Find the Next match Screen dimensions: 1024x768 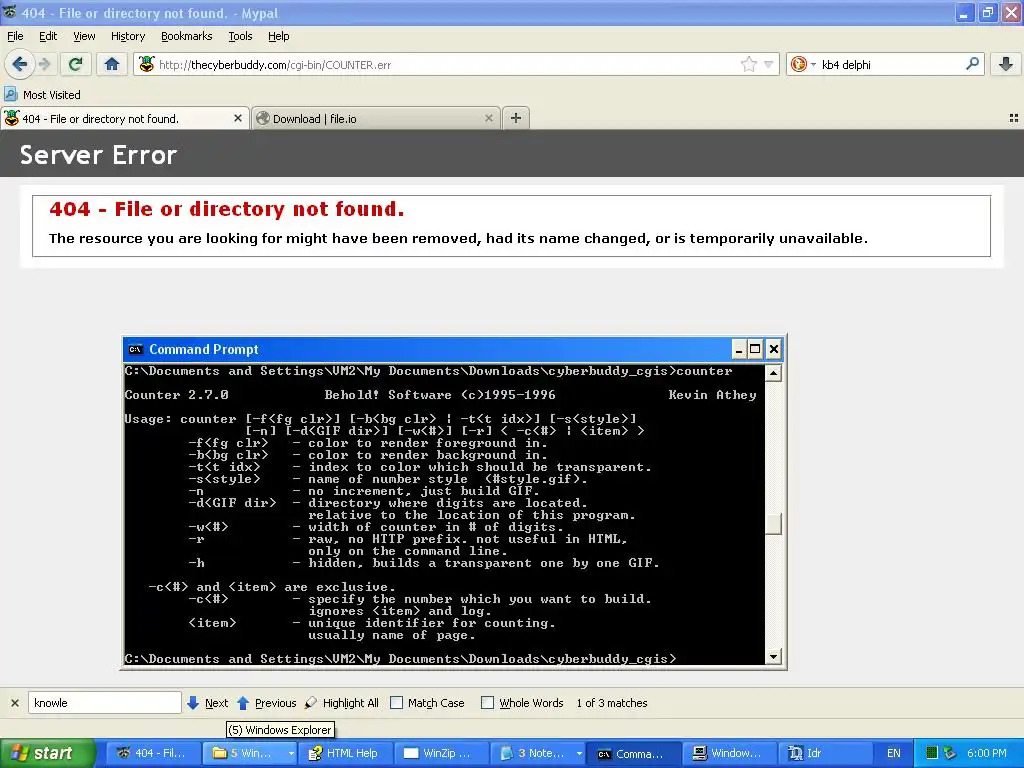tap(207, 703)
